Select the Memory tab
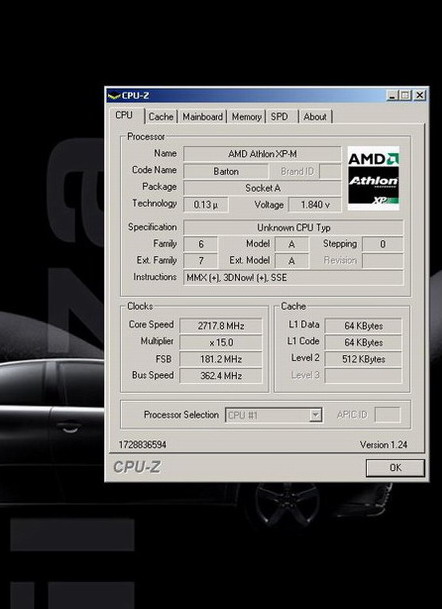Viewport: 442px width, 609px height. click(246, 117)
